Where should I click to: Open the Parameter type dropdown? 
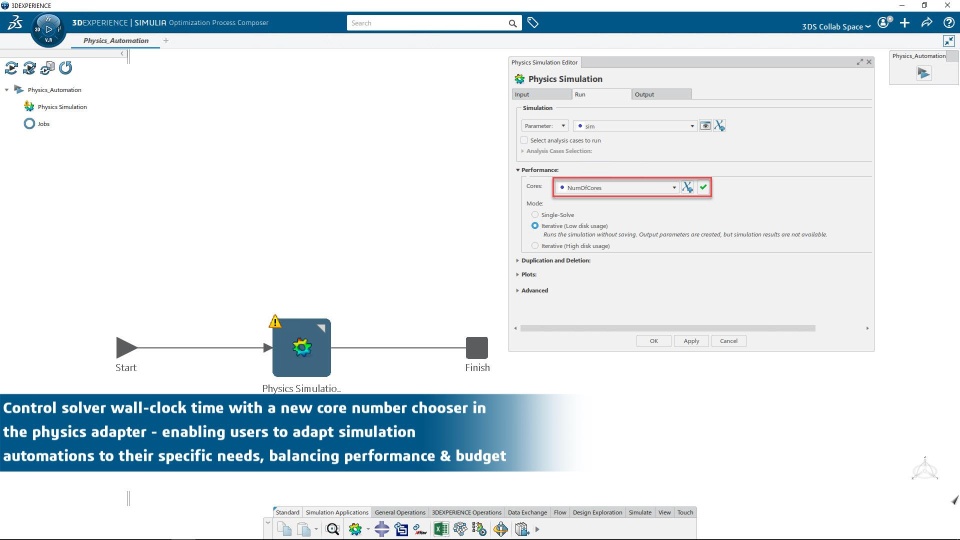tap(544, 126)
